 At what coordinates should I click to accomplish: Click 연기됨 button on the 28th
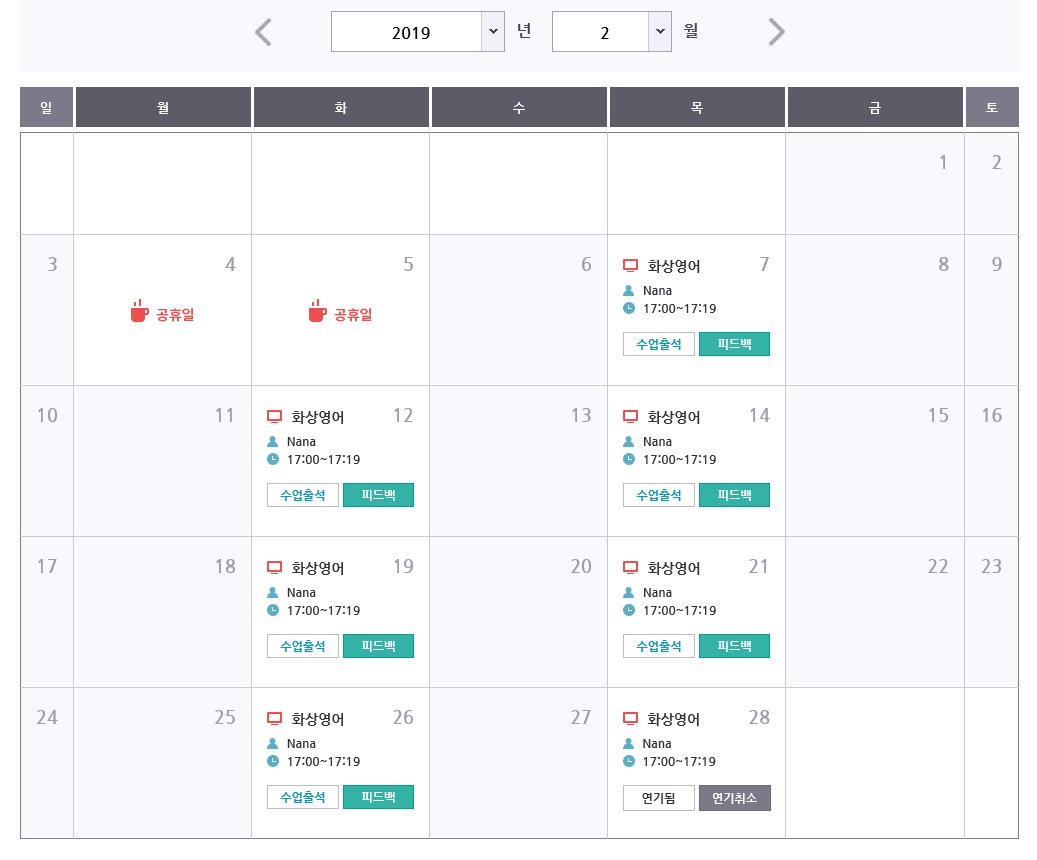(658, 798)
